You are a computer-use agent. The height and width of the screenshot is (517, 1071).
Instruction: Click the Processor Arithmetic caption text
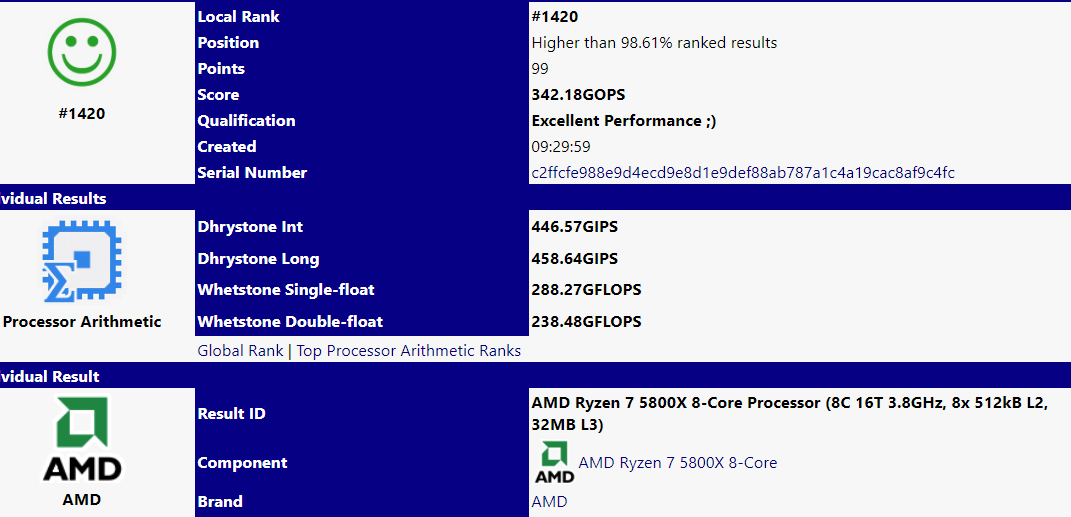pyautogui.click(x=82, y=322)
